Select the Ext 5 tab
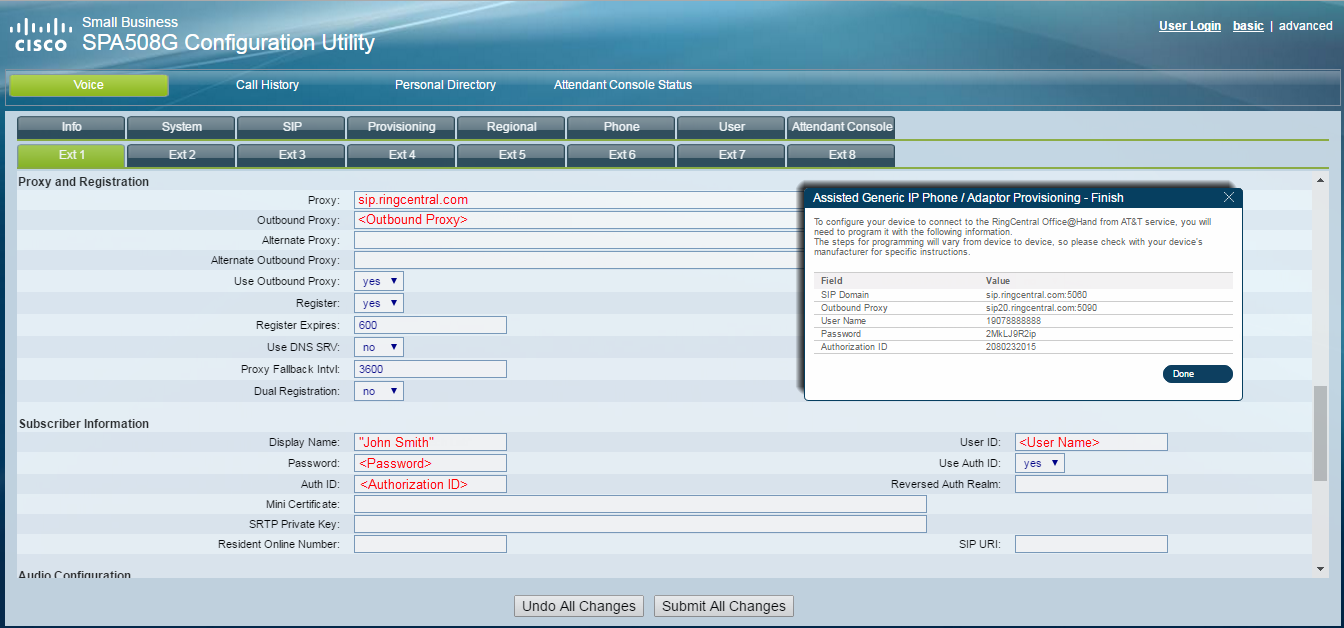1344x628 pixels. pos(511,155)
